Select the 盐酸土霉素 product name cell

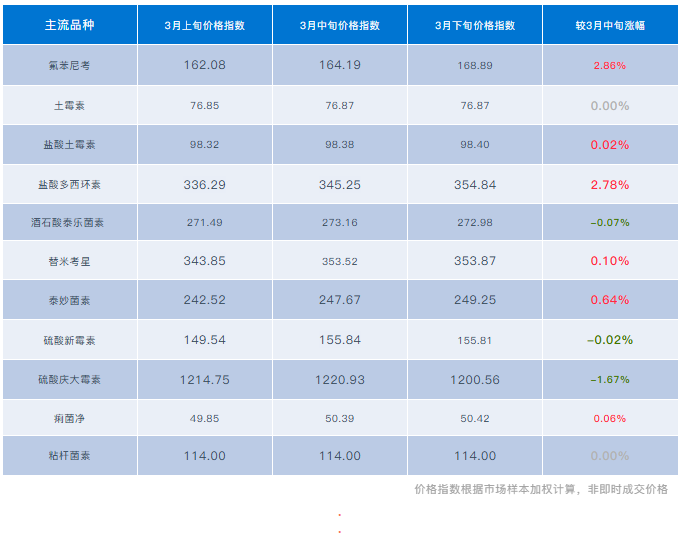tap(68, 144)
